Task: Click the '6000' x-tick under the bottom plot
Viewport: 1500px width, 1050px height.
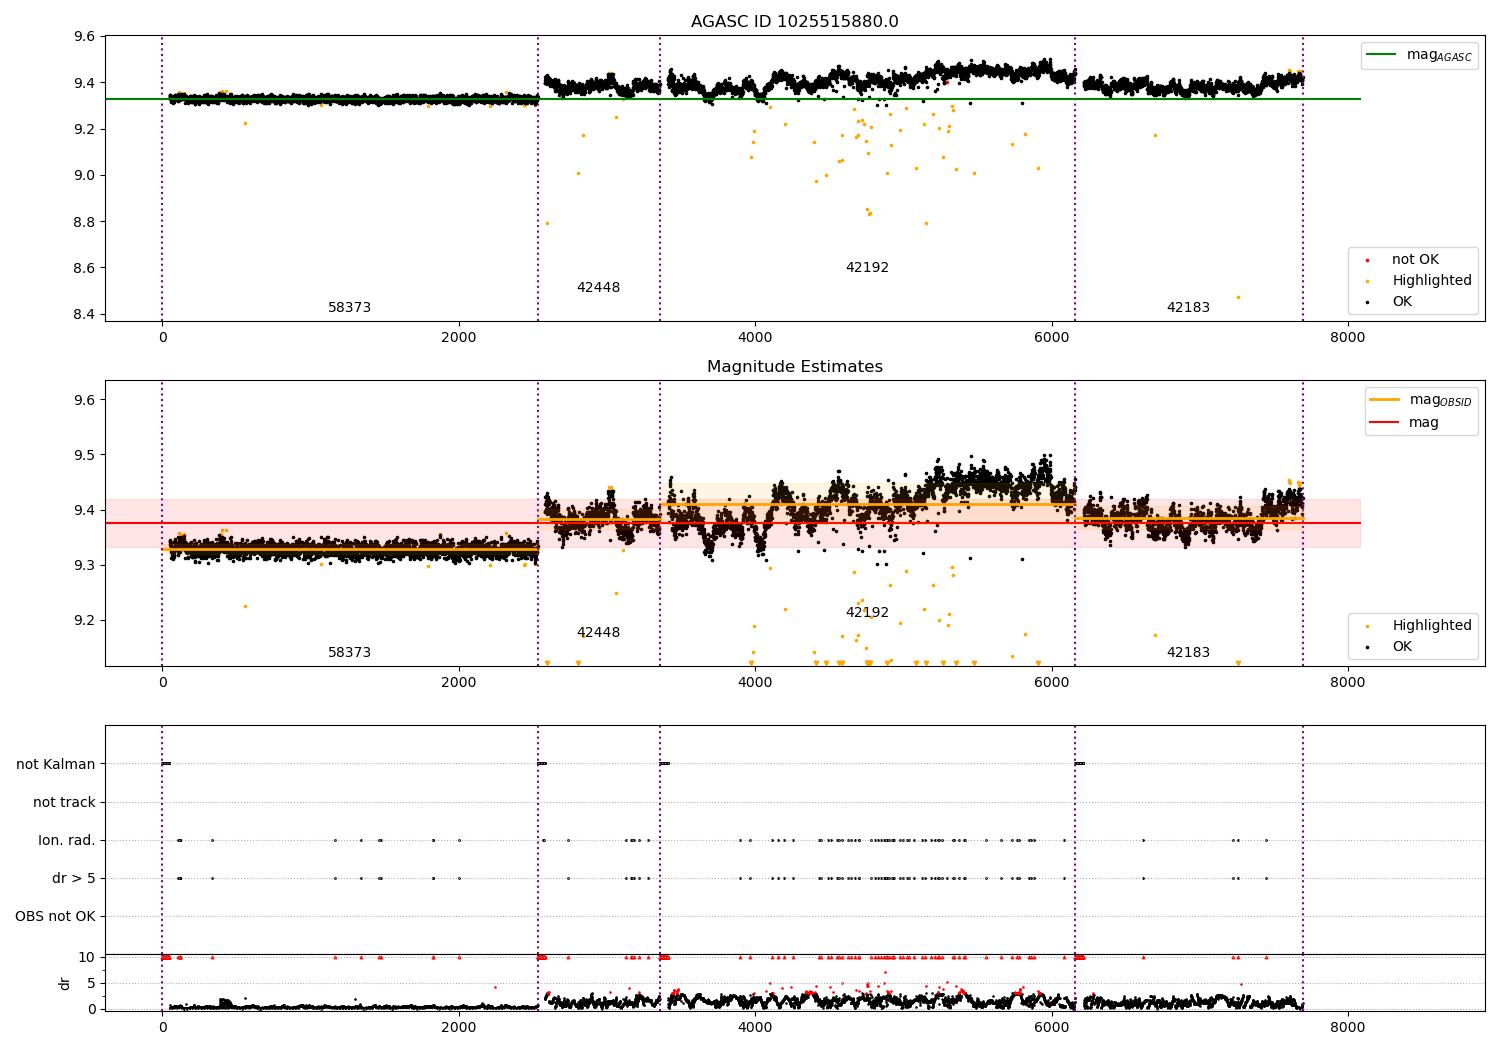Action: (x=1051, y=1027)
